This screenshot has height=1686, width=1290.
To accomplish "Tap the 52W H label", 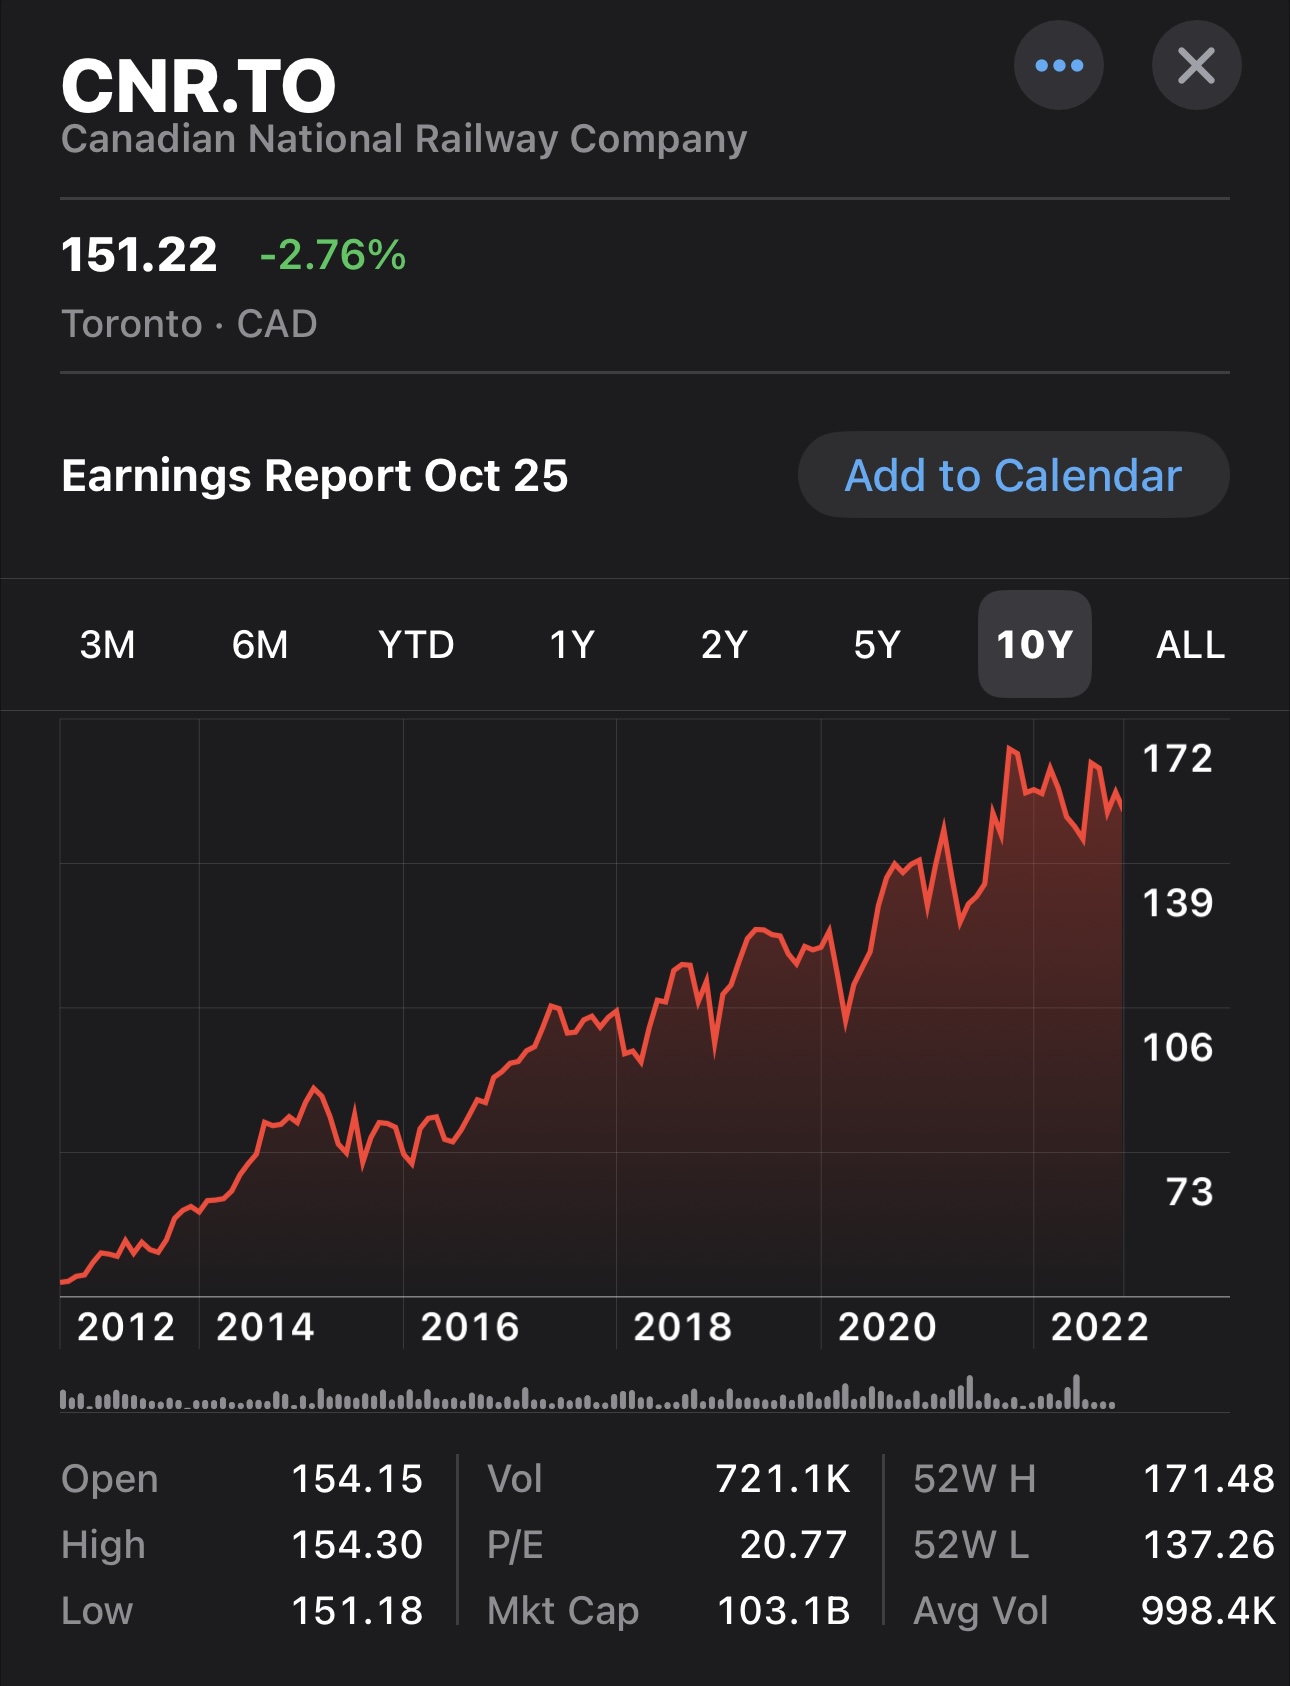I will tap(975, 1479).
